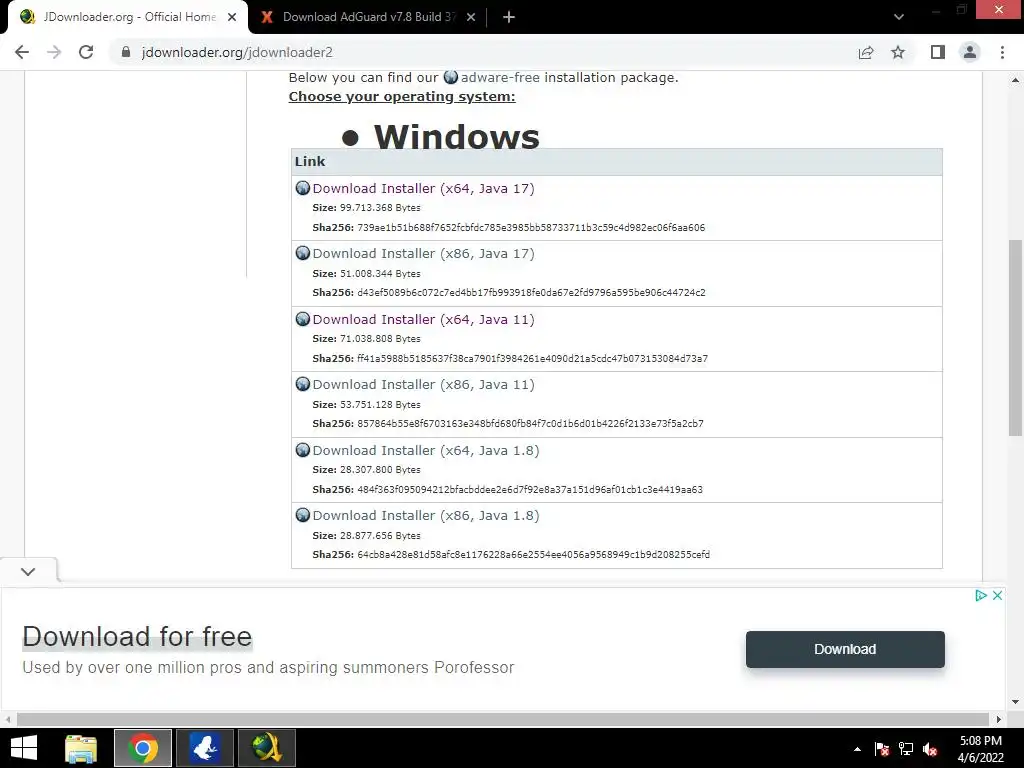Open the Chrome side panel icon
The image size is (1024, 768).
[938, 52]
